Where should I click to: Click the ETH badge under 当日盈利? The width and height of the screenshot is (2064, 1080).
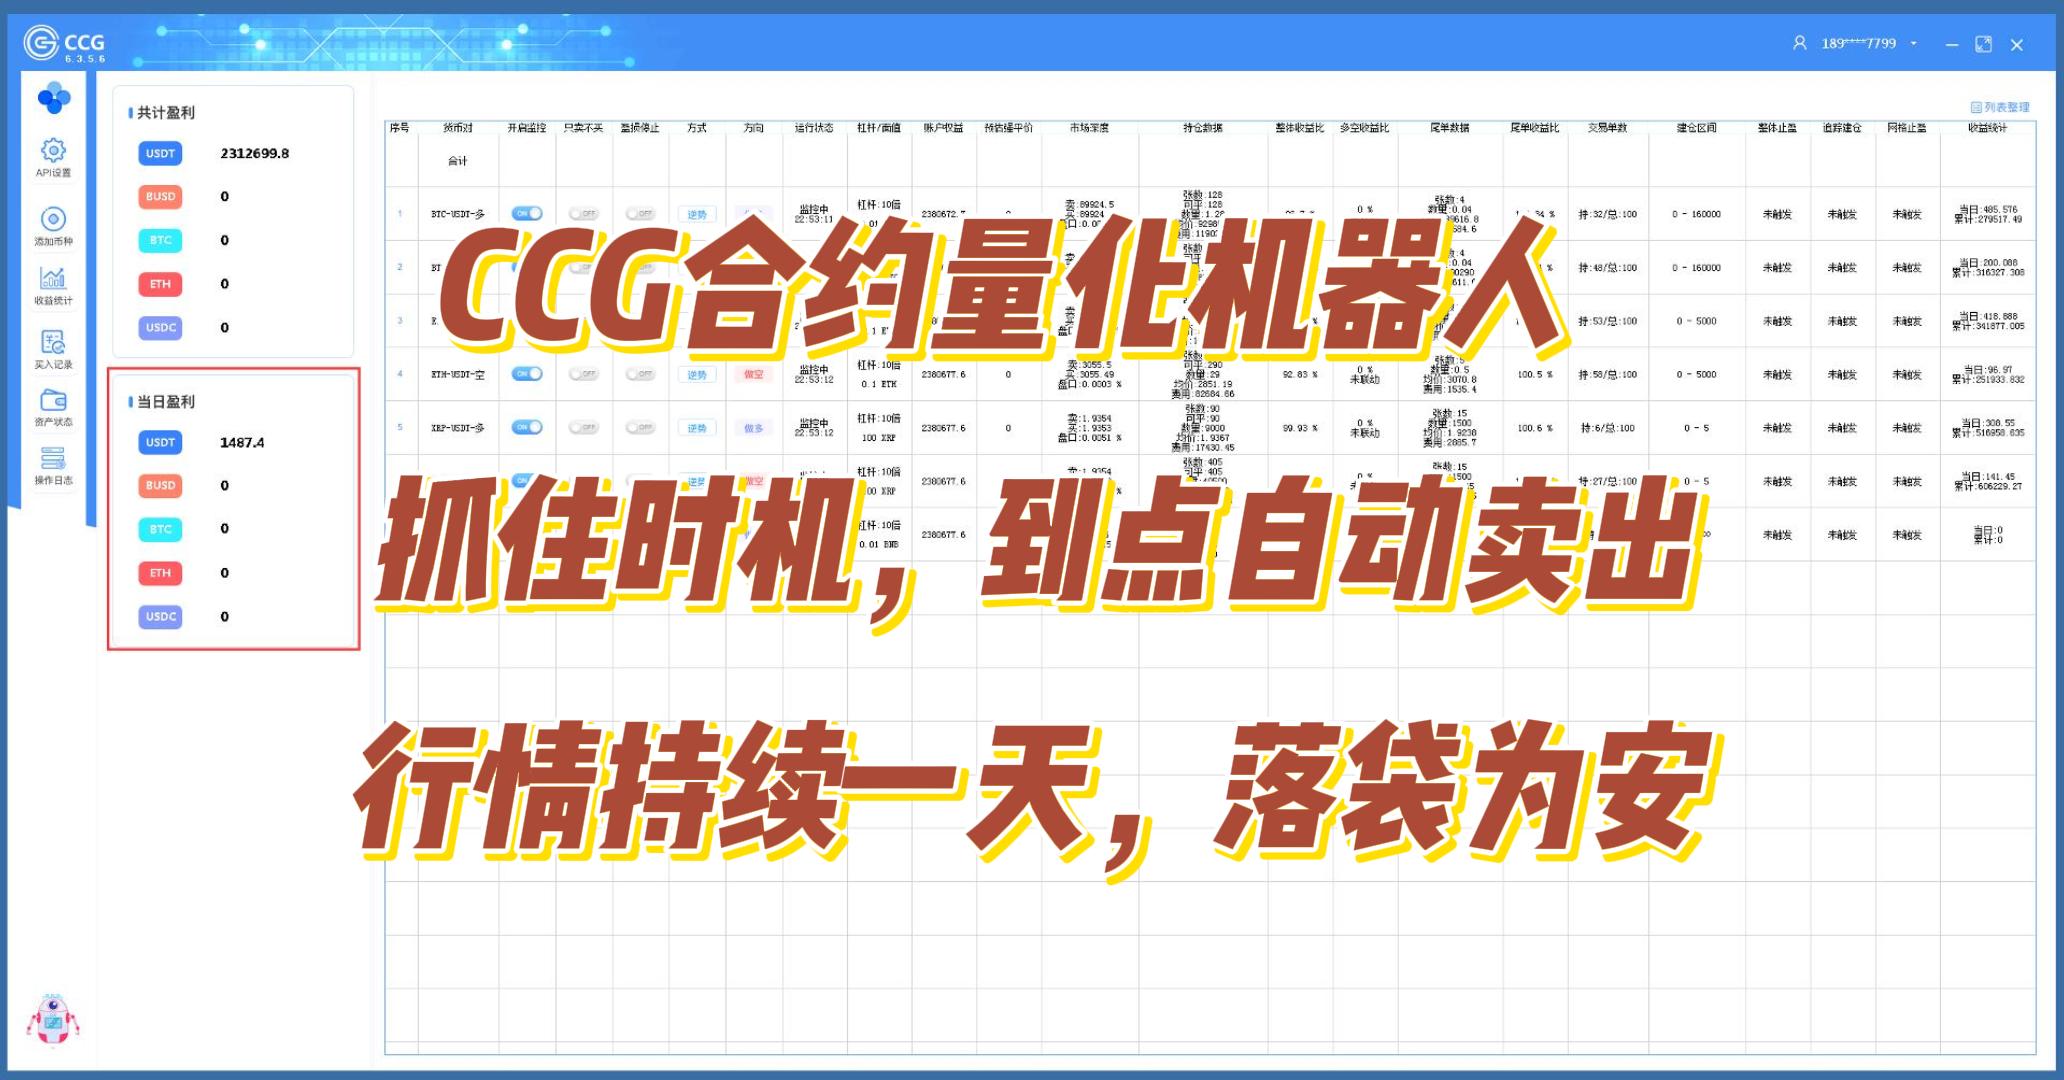(x=160, y=573)
